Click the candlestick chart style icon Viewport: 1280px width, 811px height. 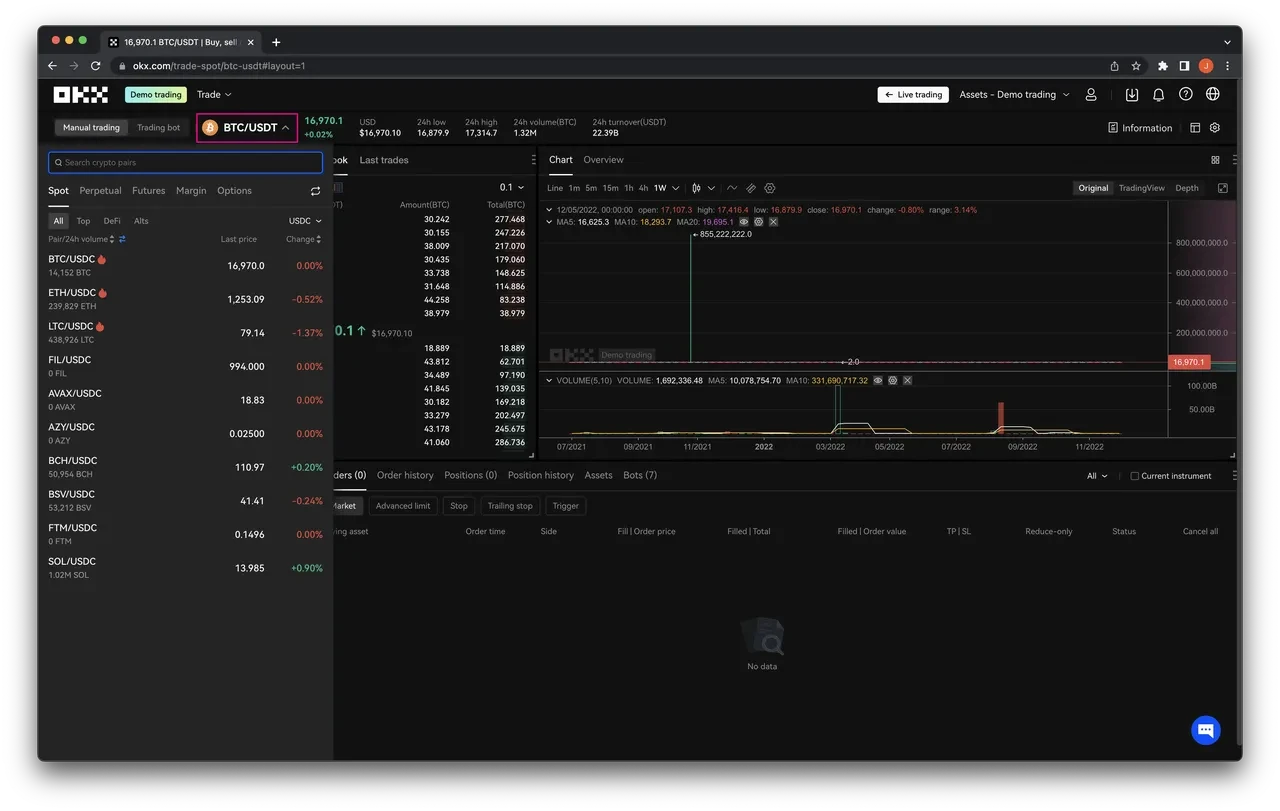click(697, 188)
